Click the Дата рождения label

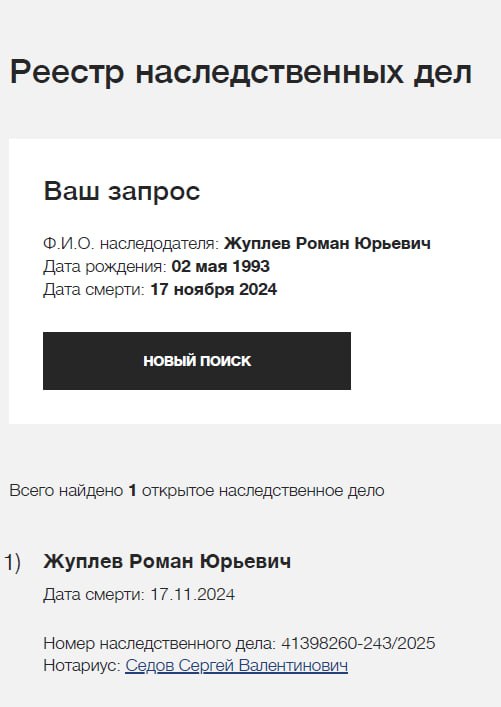click(105, 267)
